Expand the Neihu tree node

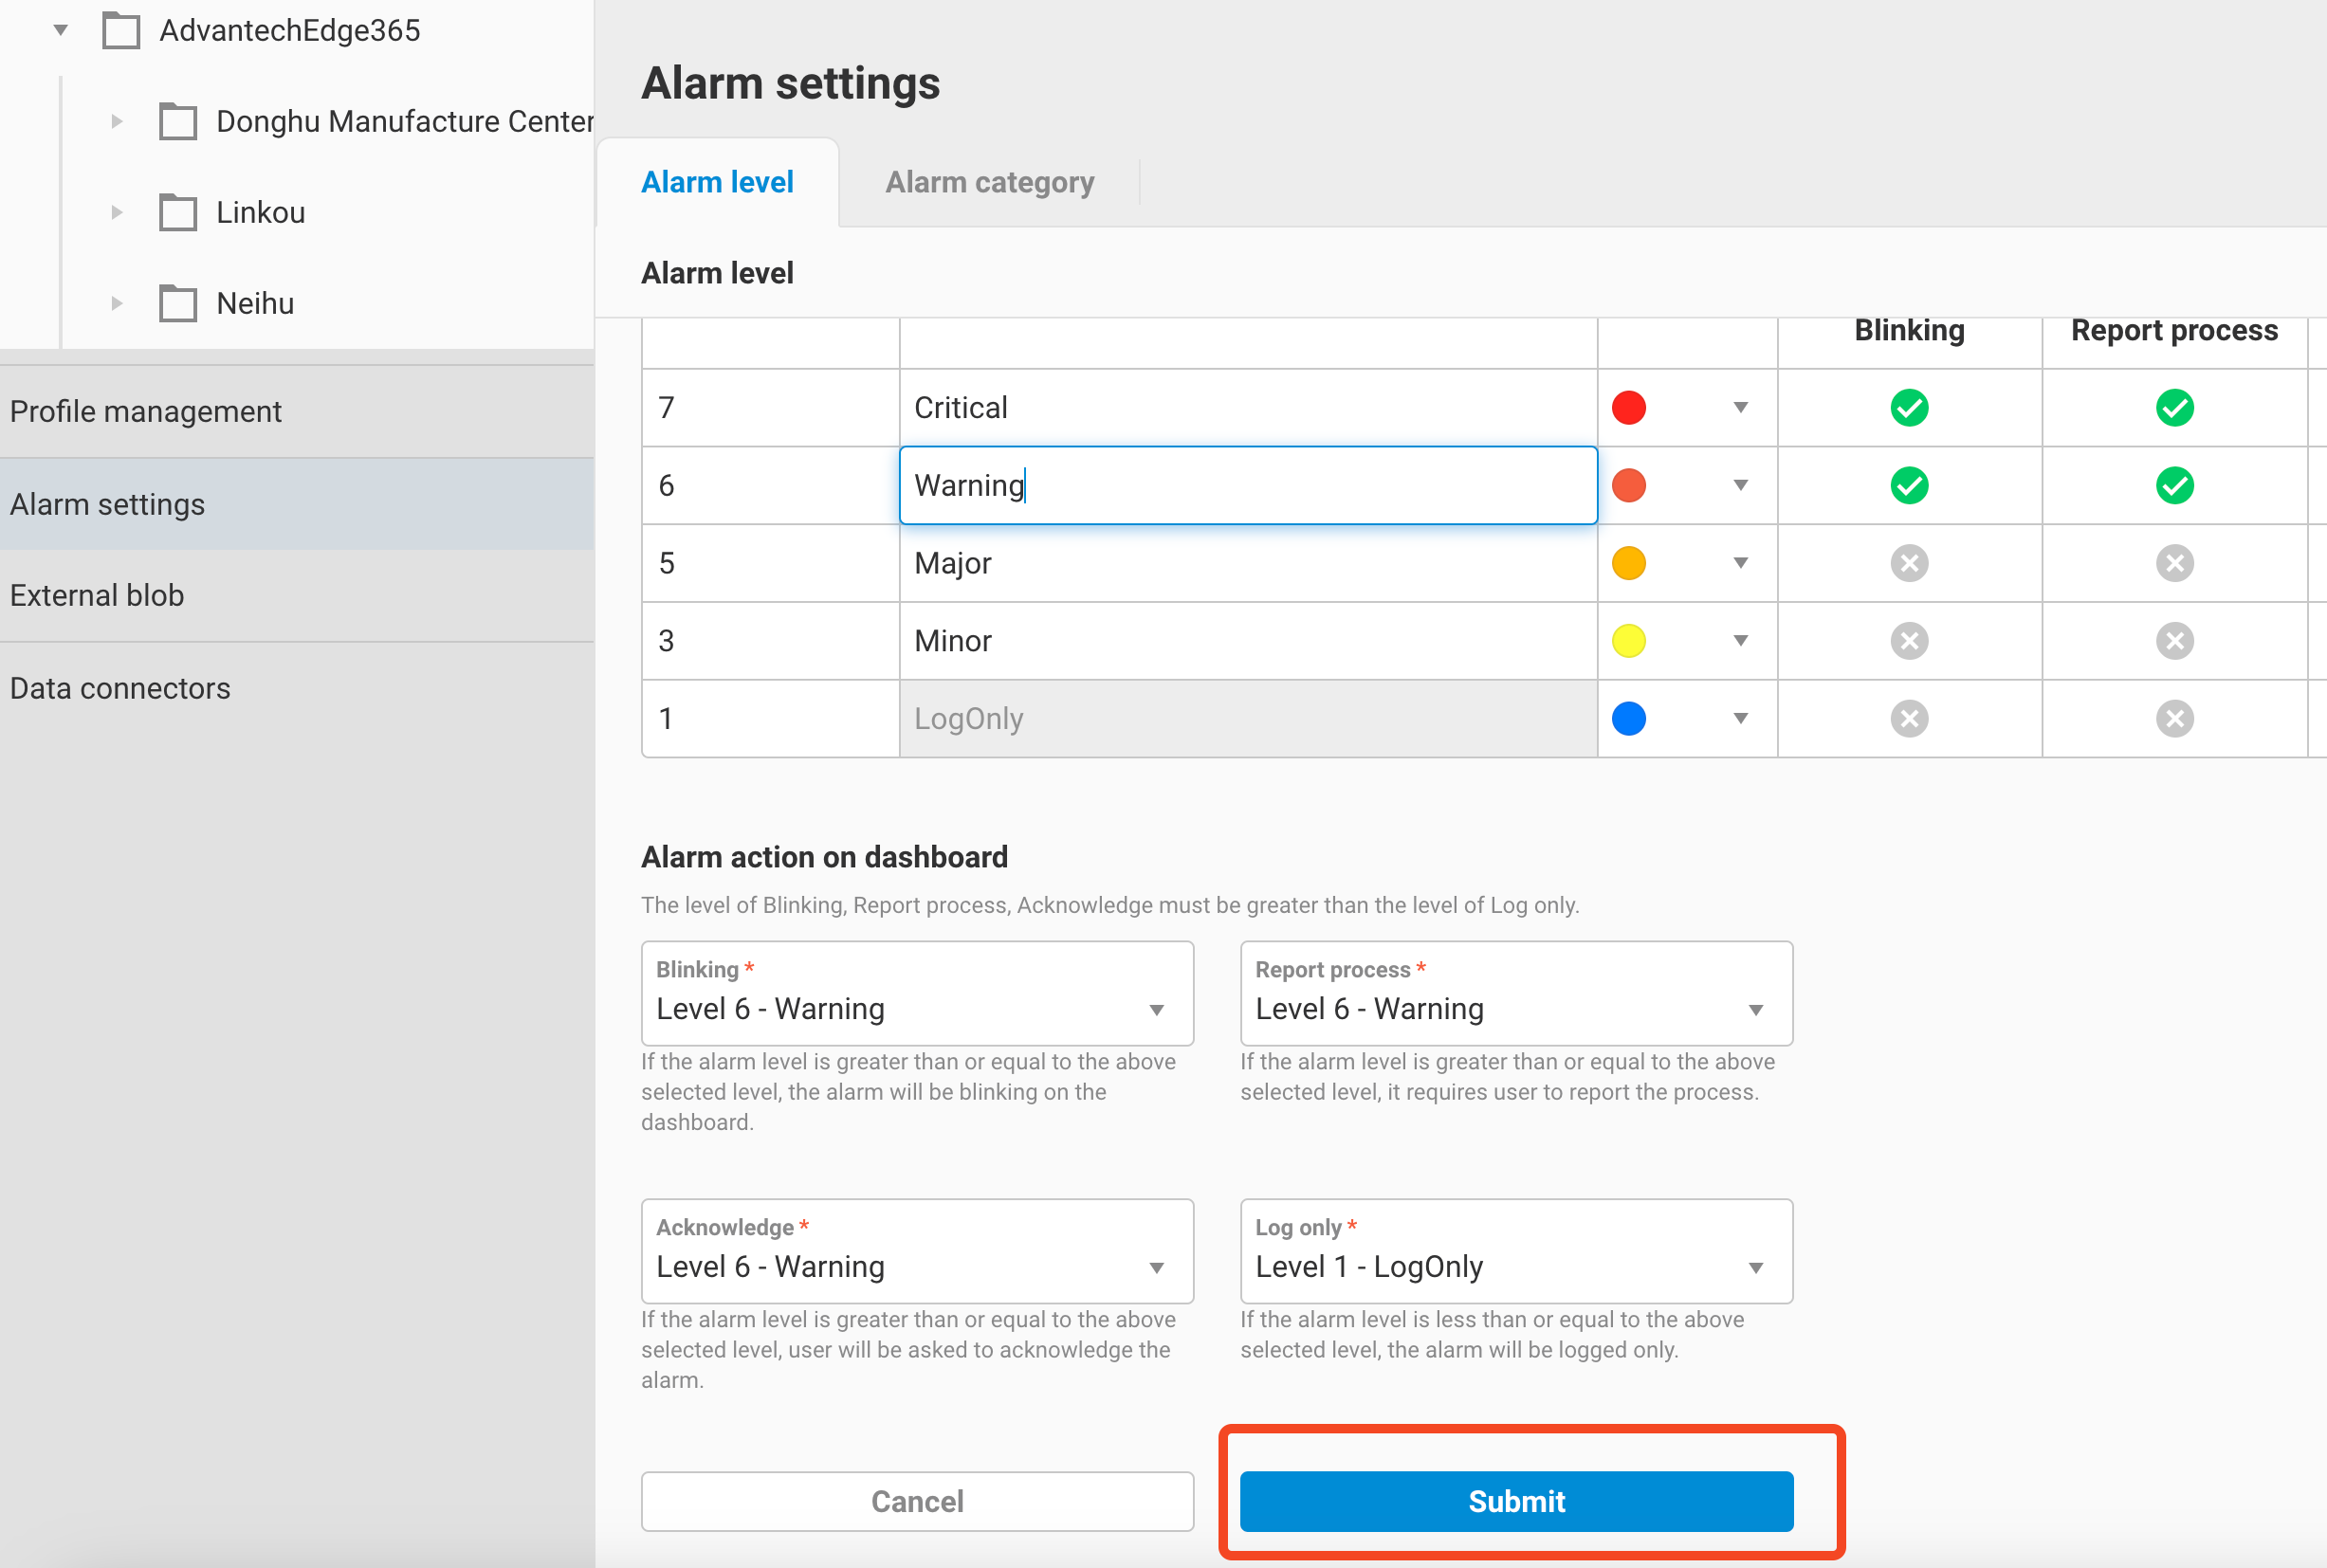[117, 303]
